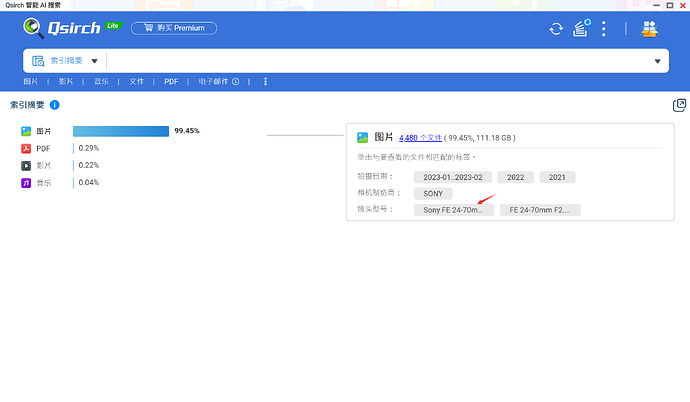Click the 影片 category icon in list
Viewport: 690px width, 402px height.
click(26, 165)
